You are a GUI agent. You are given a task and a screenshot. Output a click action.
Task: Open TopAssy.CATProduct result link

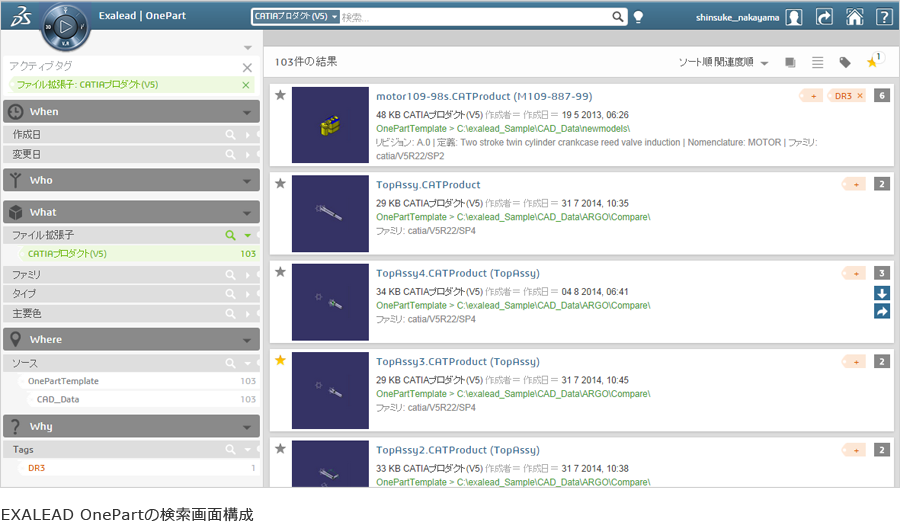(428, 185)
